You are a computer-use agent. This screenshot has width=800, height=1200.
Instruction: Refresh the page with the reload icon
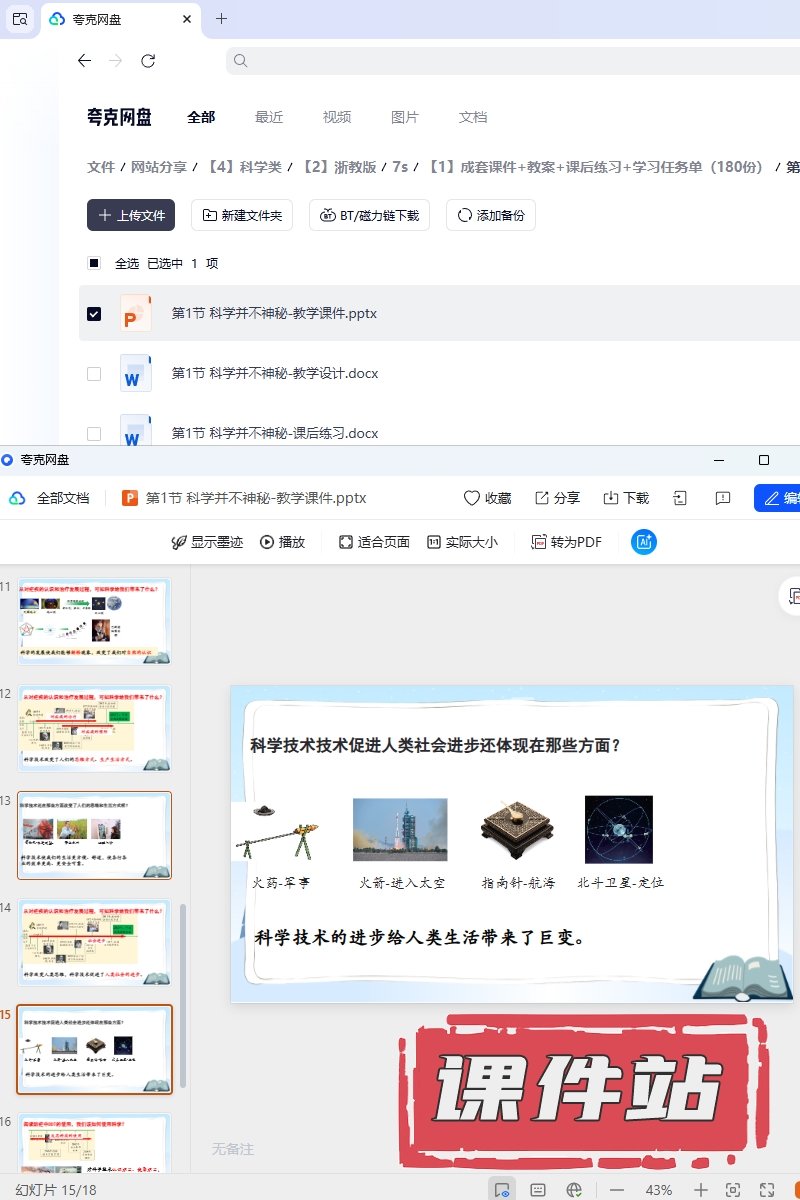click(148, 61)
